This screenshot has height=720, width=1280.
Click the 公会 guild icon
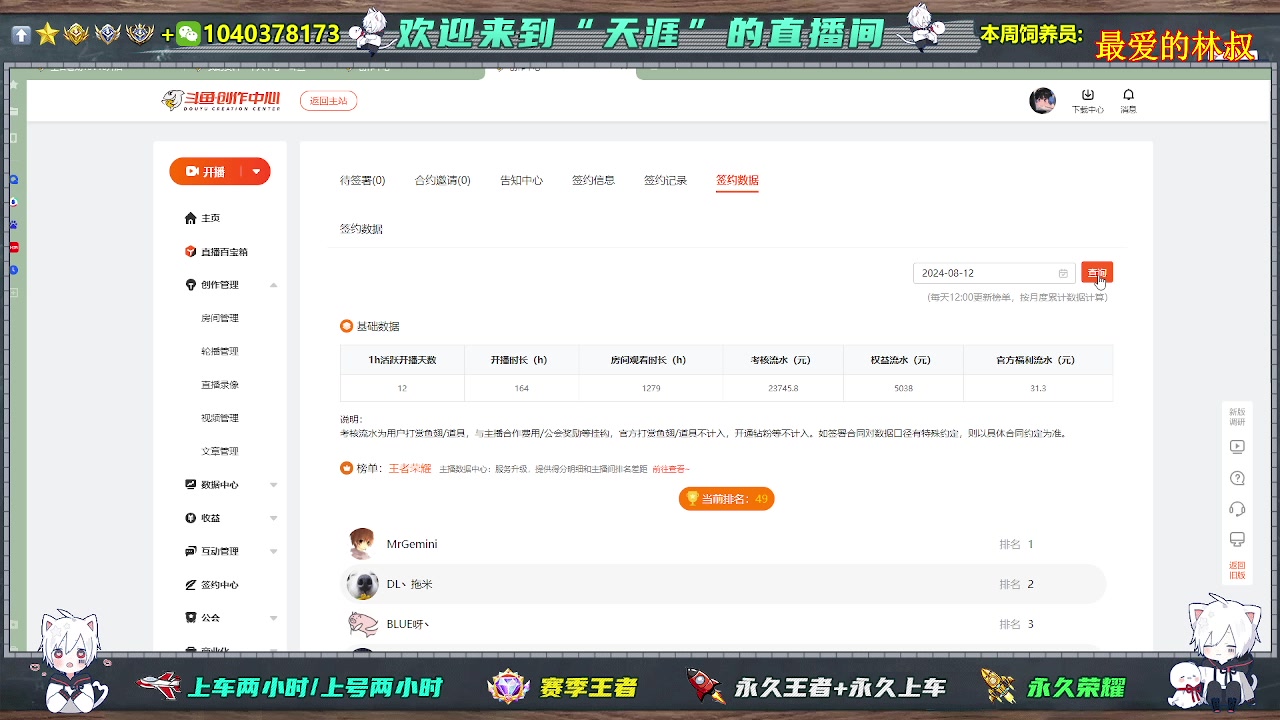[191, 618]
